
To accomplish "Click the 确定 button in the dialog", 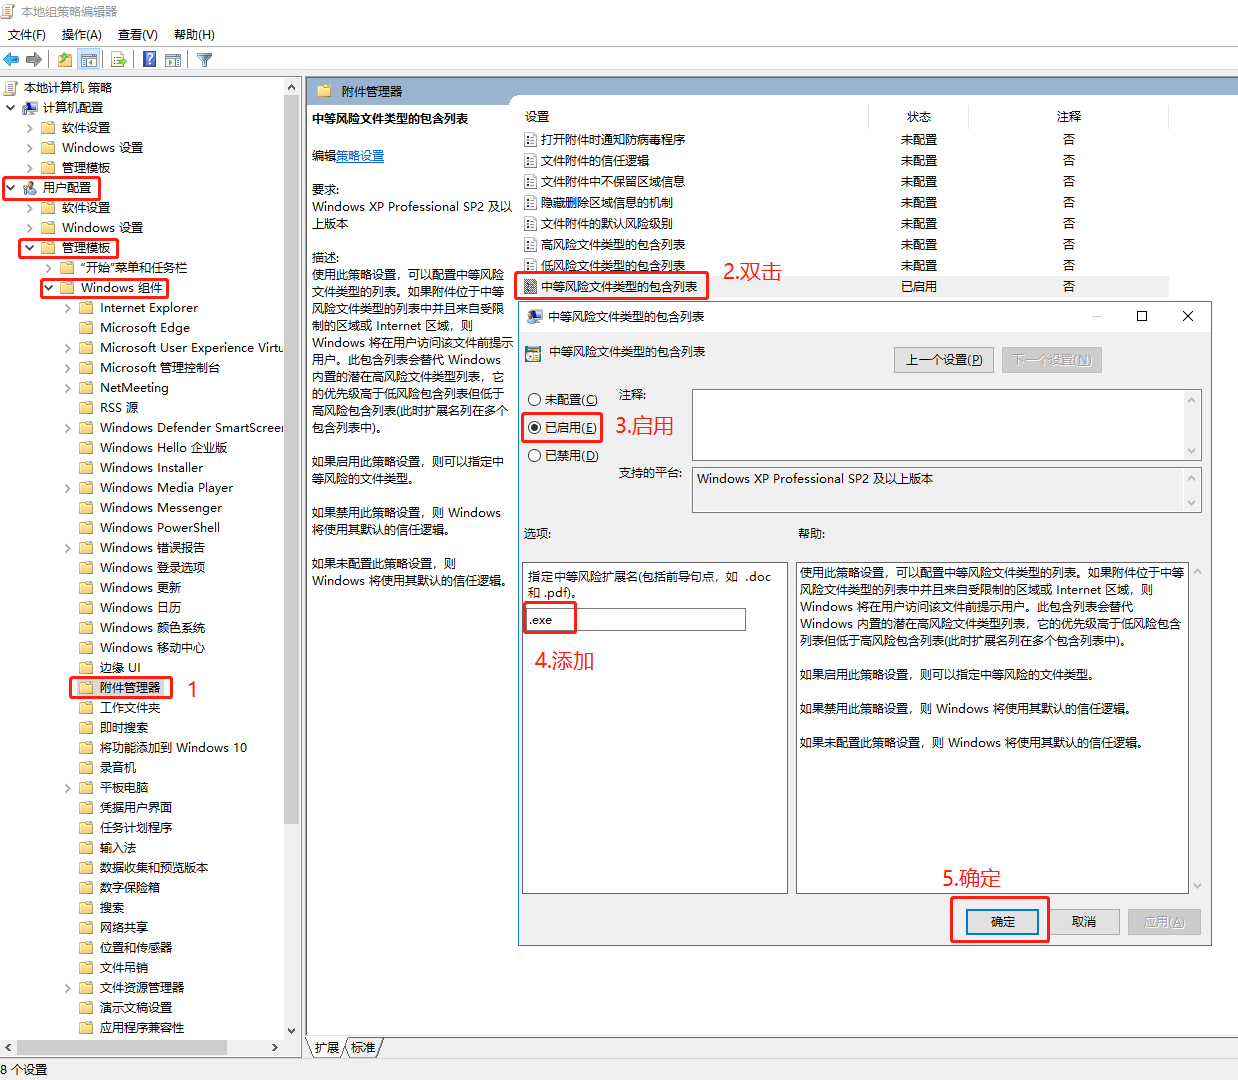I will tap(999, 921).
